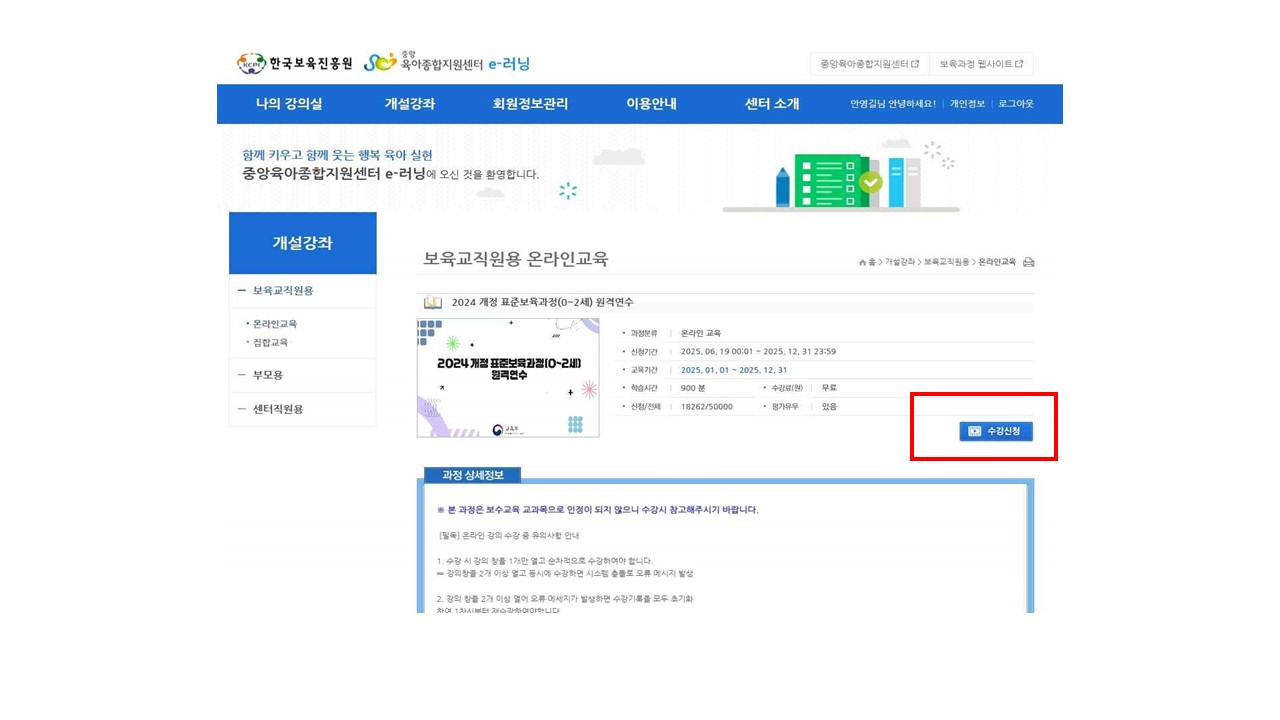Open the 중앙육아종합지원센터 external site link
Viewport: 1280px width, 720px height.
(x=869, y=64)
